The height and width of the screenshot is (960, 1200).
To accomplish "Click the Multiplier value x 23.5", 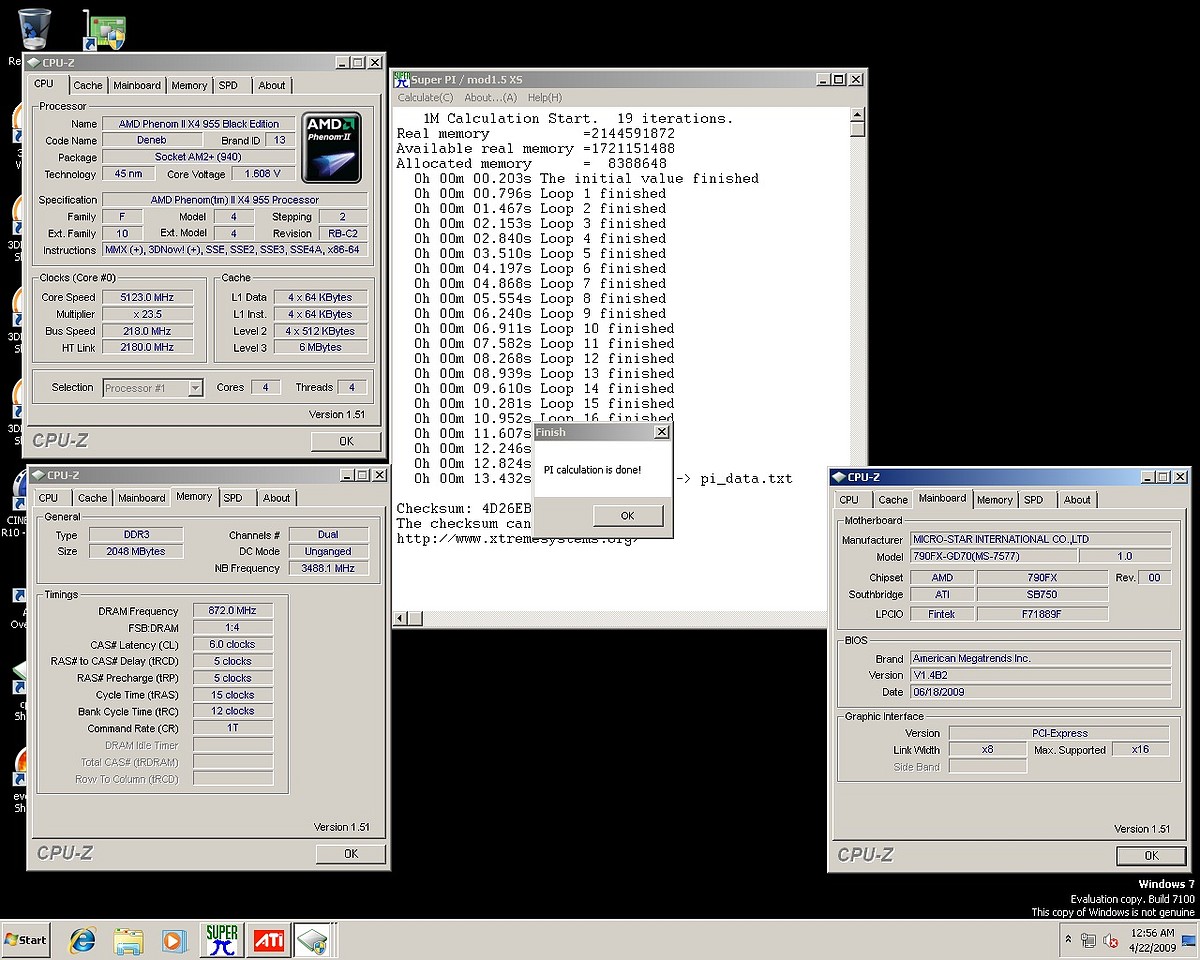I will (x=150, y=314).
